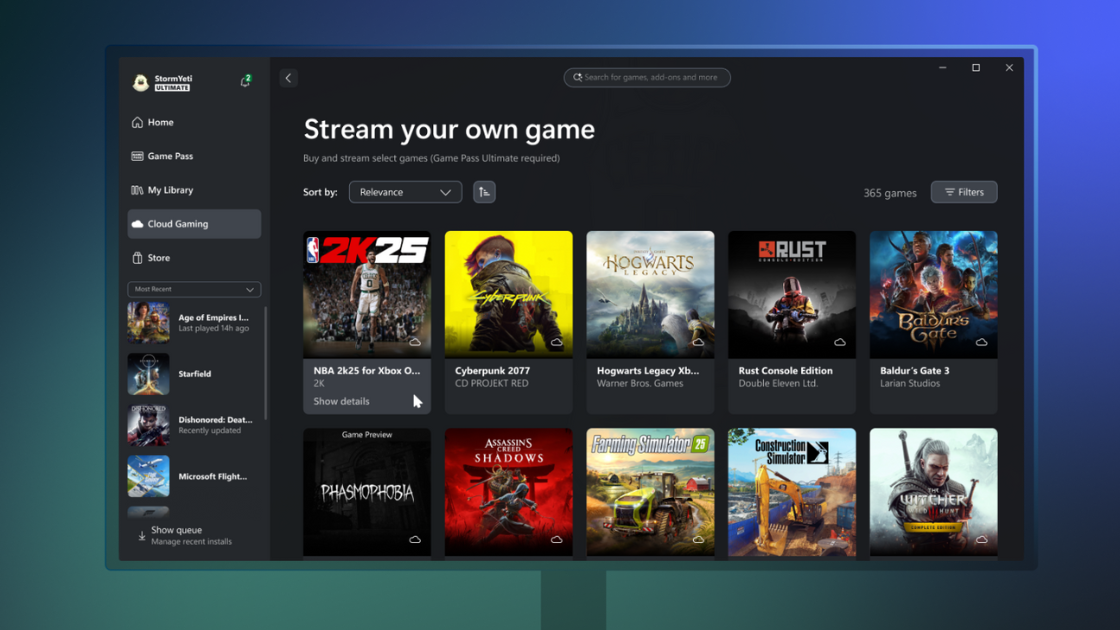
Task: Open the Filters panel
Action: tap(964, 192)
